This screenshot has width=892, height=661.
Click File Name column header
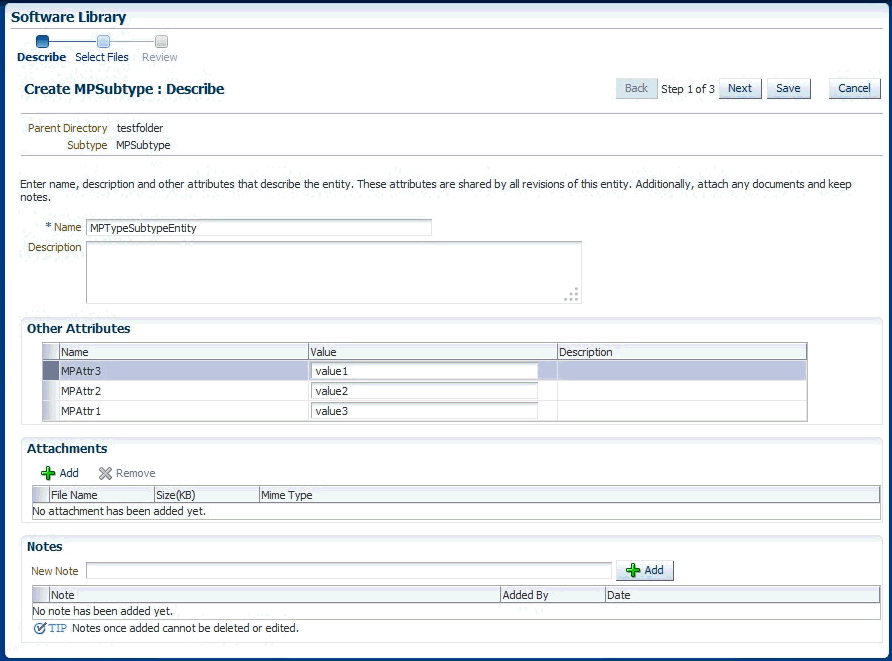coord(102,495)
